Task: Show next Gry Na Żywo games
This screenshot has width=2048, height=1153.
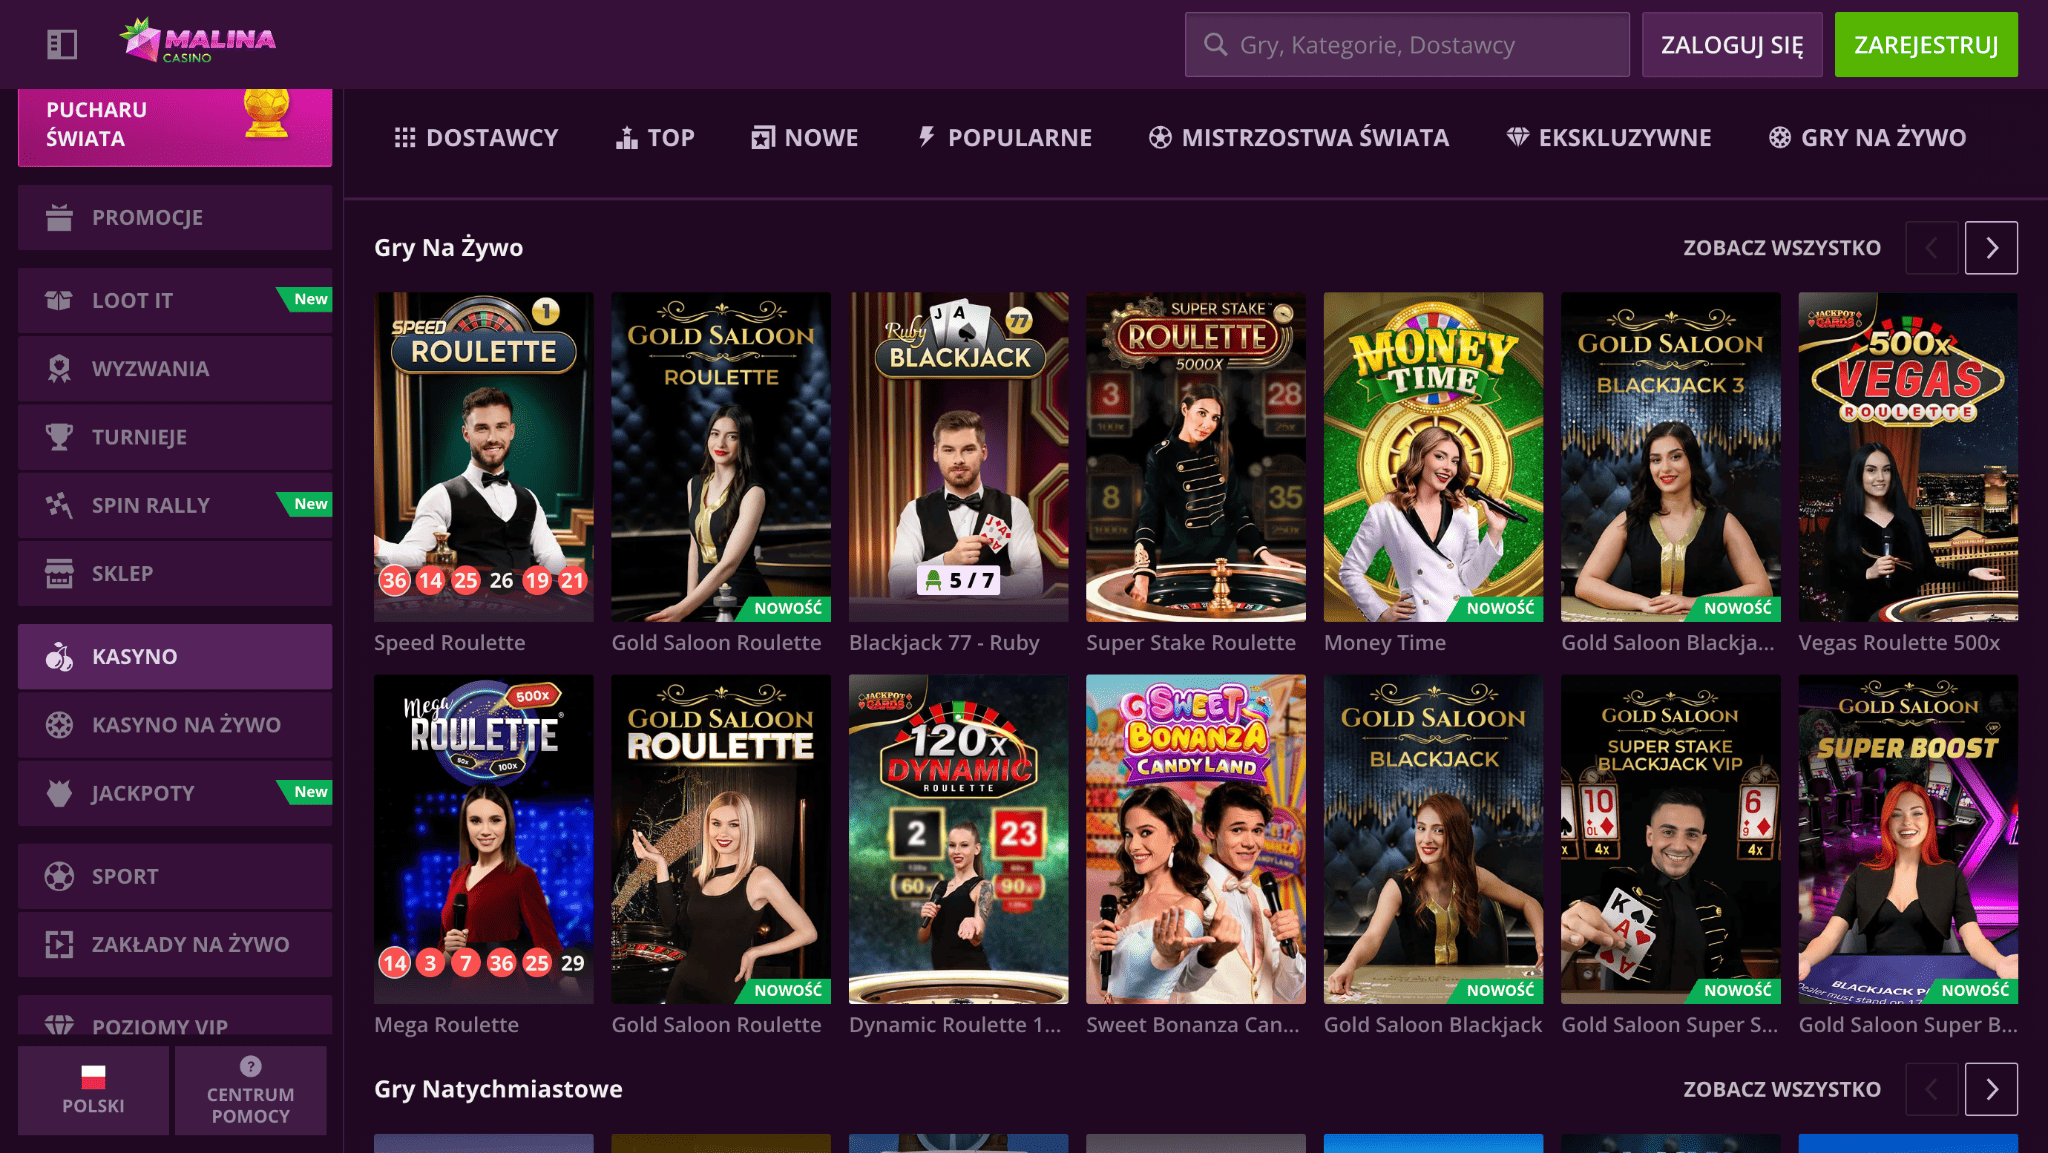Action: tap(1991, 248)
